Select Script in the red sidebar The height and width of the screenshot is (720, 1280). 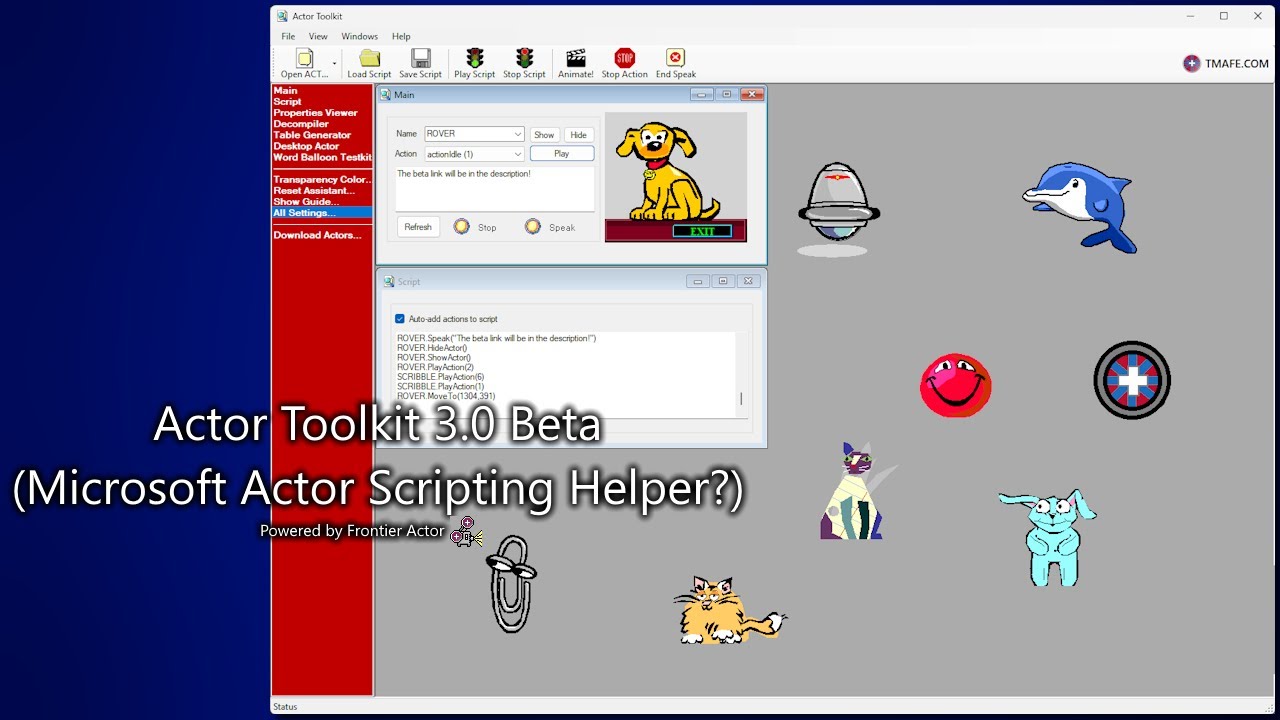287,102
